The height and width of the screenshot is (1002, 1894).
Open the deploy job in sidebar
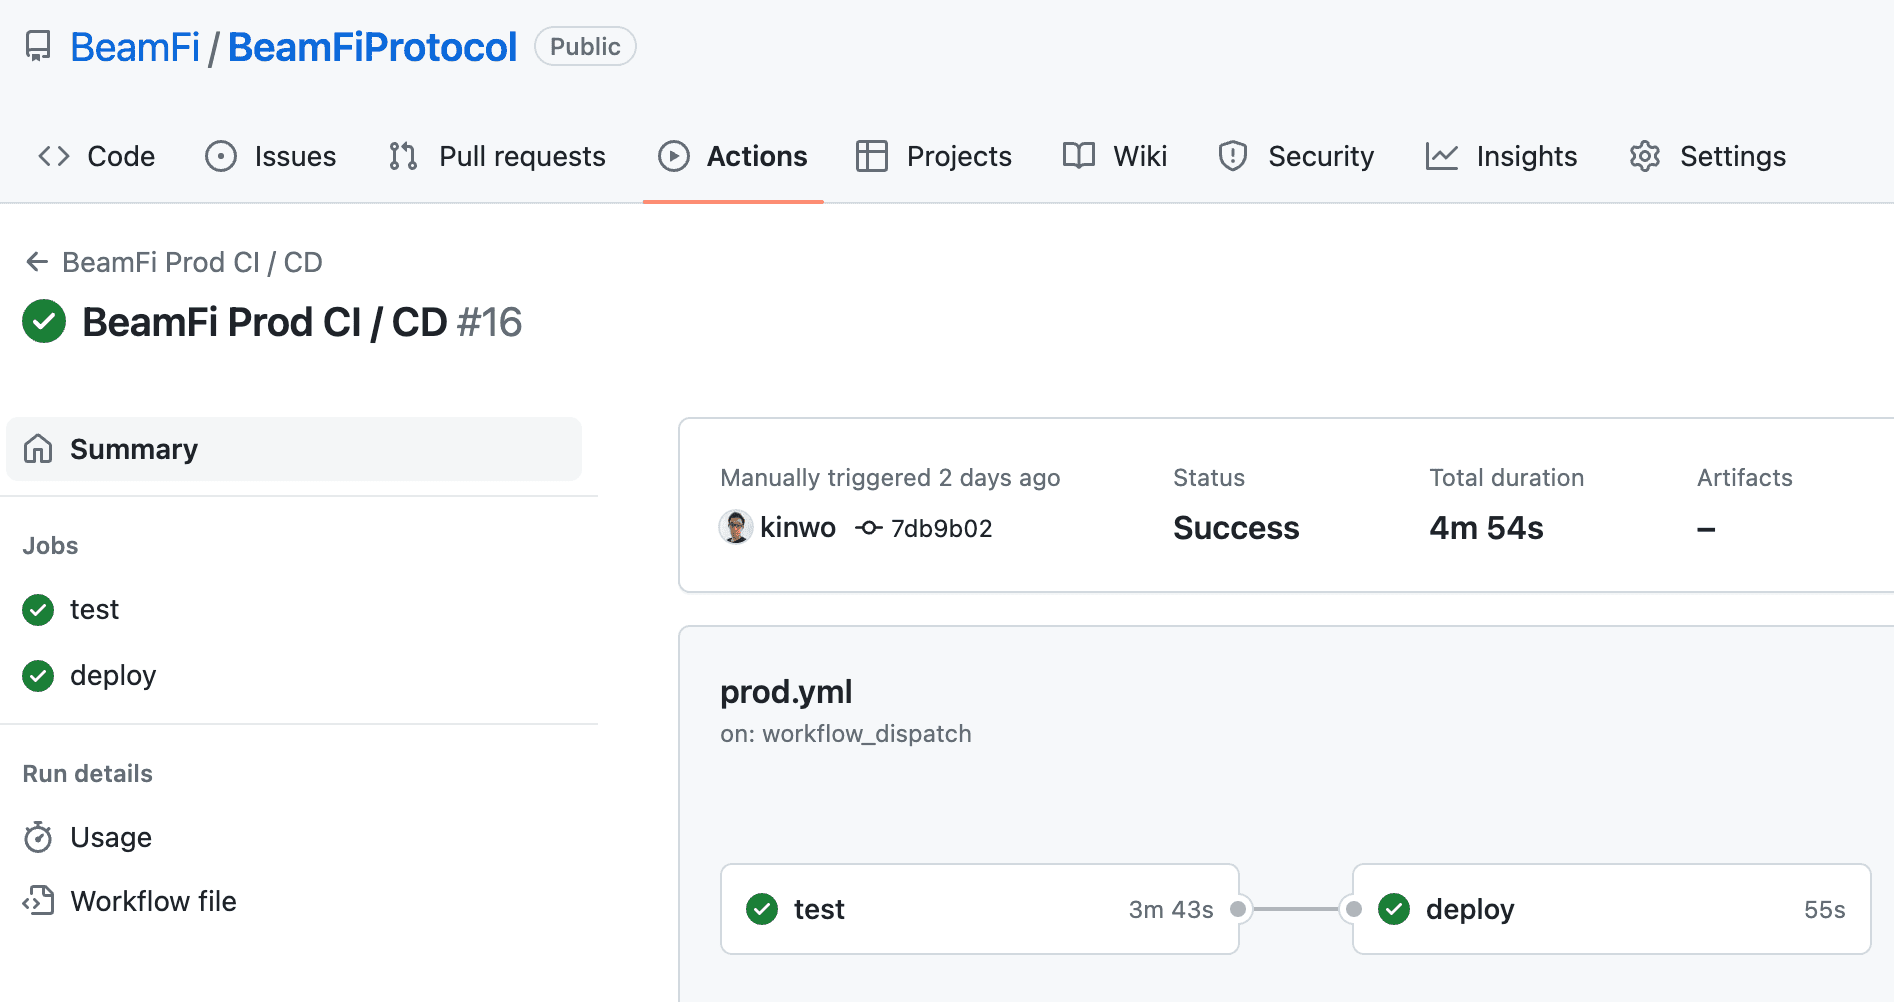click(113, 676)
